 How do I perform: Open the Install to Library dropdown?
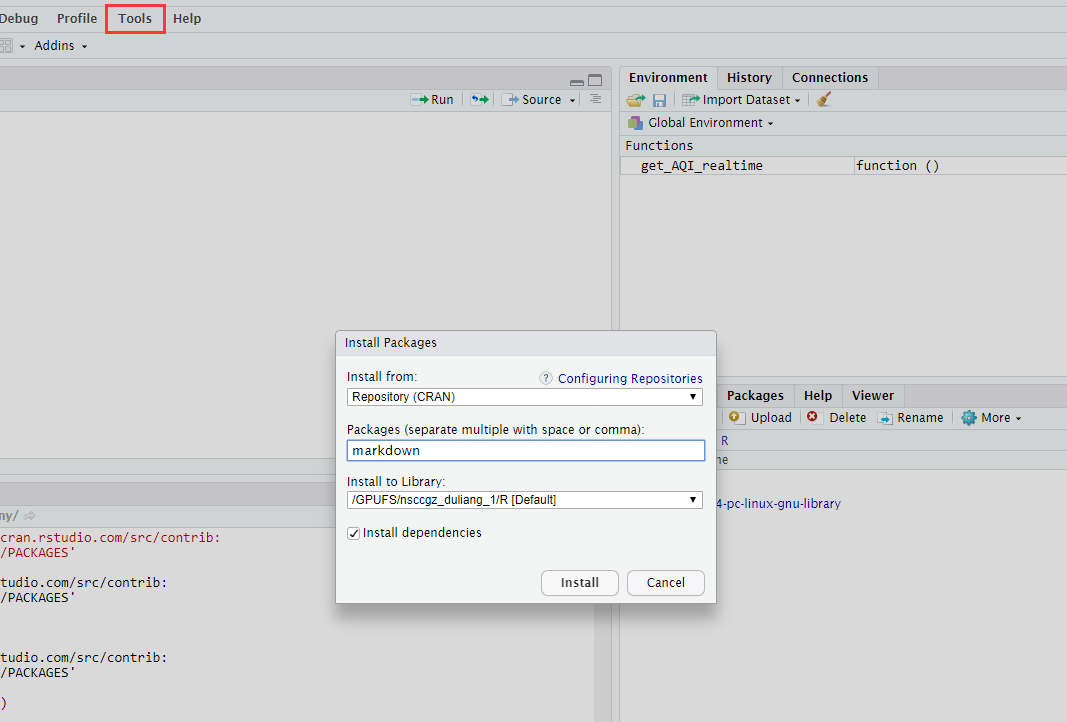pos(525,500)
